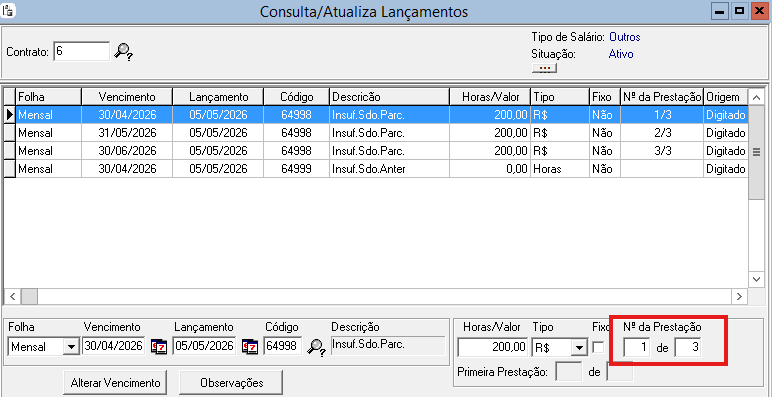Click the Origem column header
The height and width of the screenshot is (397, 772).
point(726,97)
